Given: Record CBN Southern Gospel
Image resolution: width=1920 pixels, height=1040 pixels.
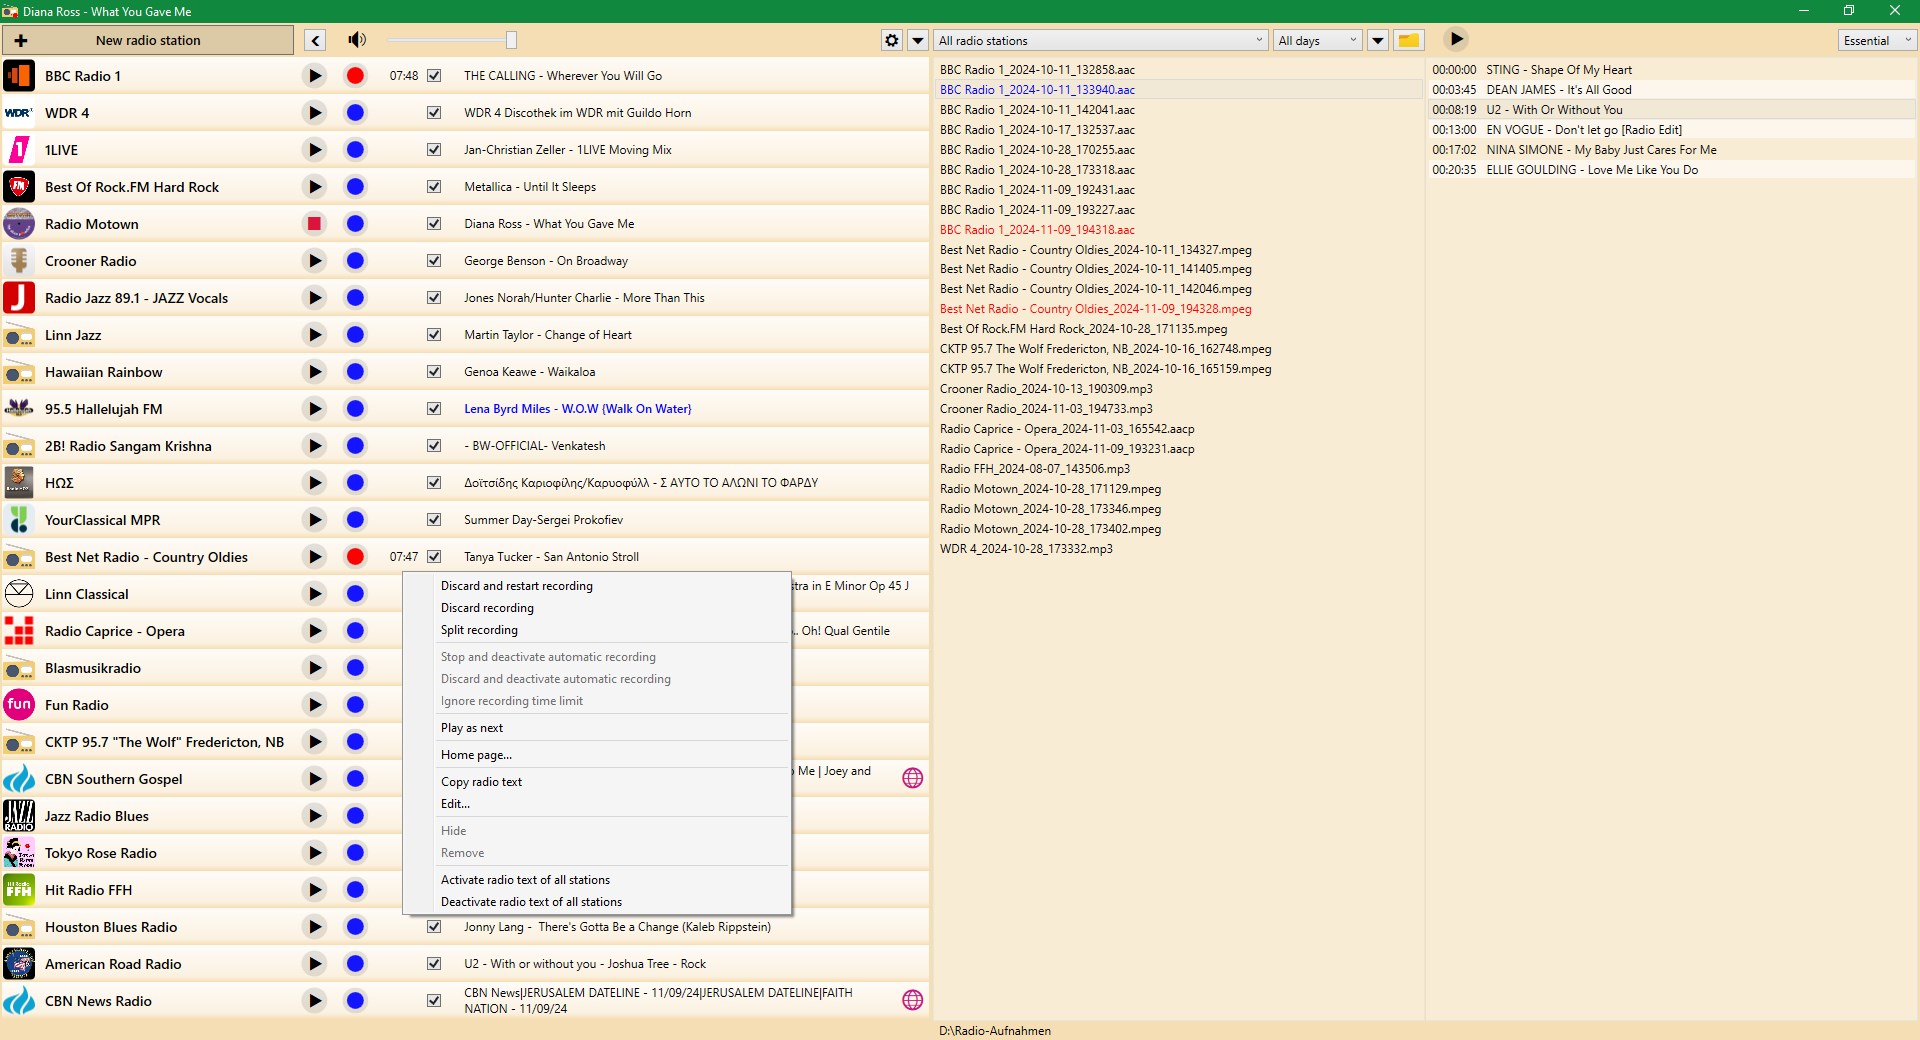Looking at the screenshot, I should pos(355,779).
